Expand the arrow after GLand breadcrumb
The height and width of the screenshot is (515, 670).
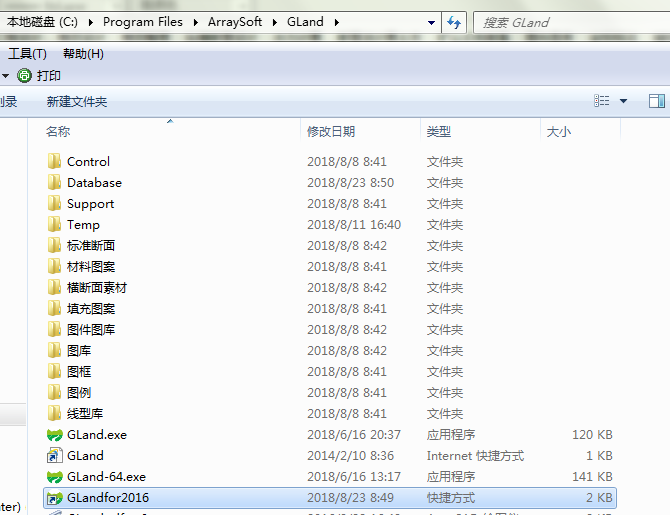[337, 22]
